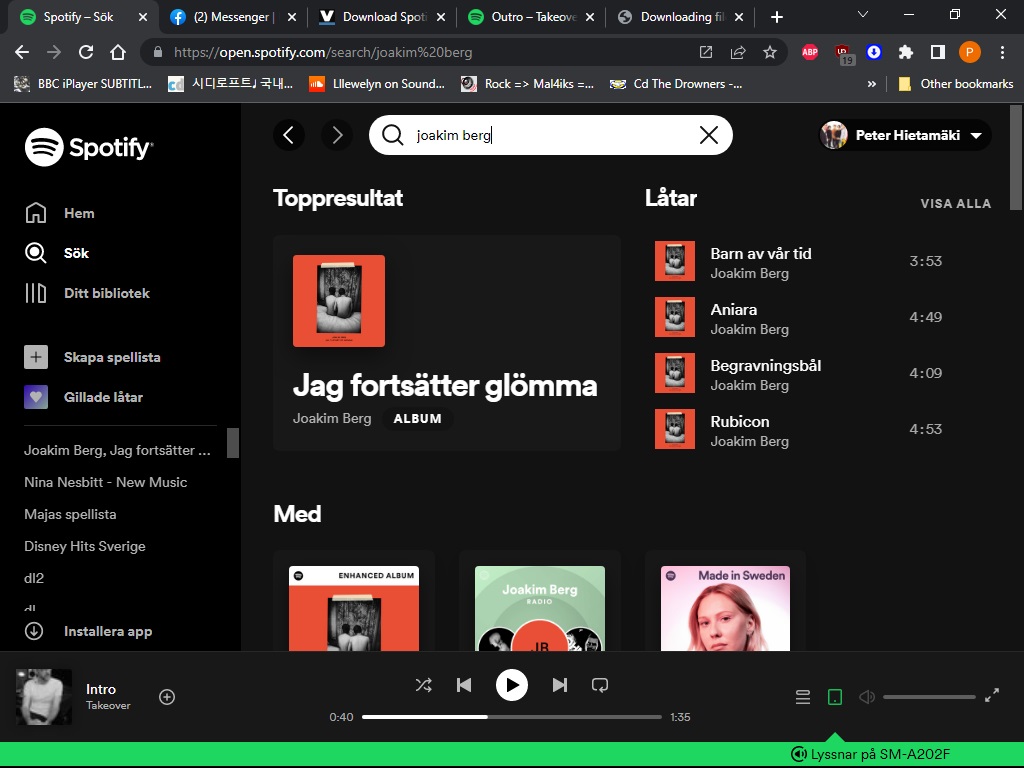Clear search field with X icon

[709, 135]
